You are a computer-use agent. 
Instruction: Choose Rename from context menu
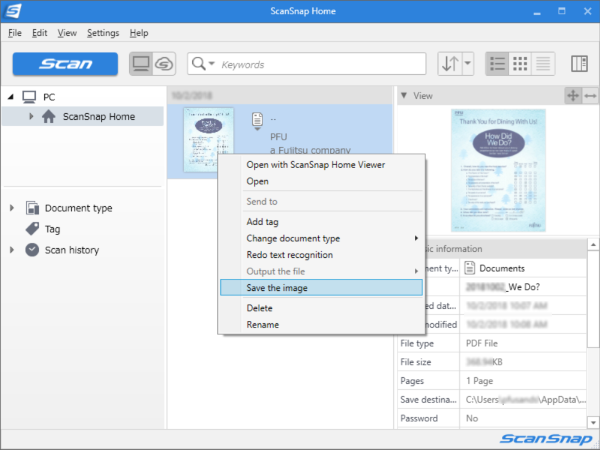pyautogui.click(x=262, y=324)
